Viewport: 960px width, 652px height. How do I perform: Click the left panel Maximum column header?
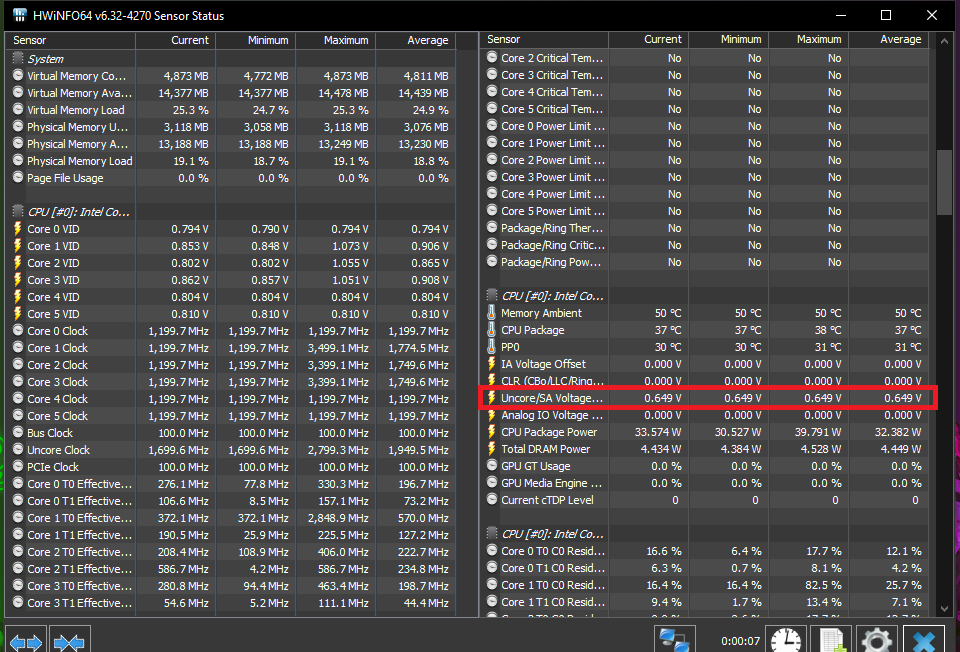(x=336, y=40)
